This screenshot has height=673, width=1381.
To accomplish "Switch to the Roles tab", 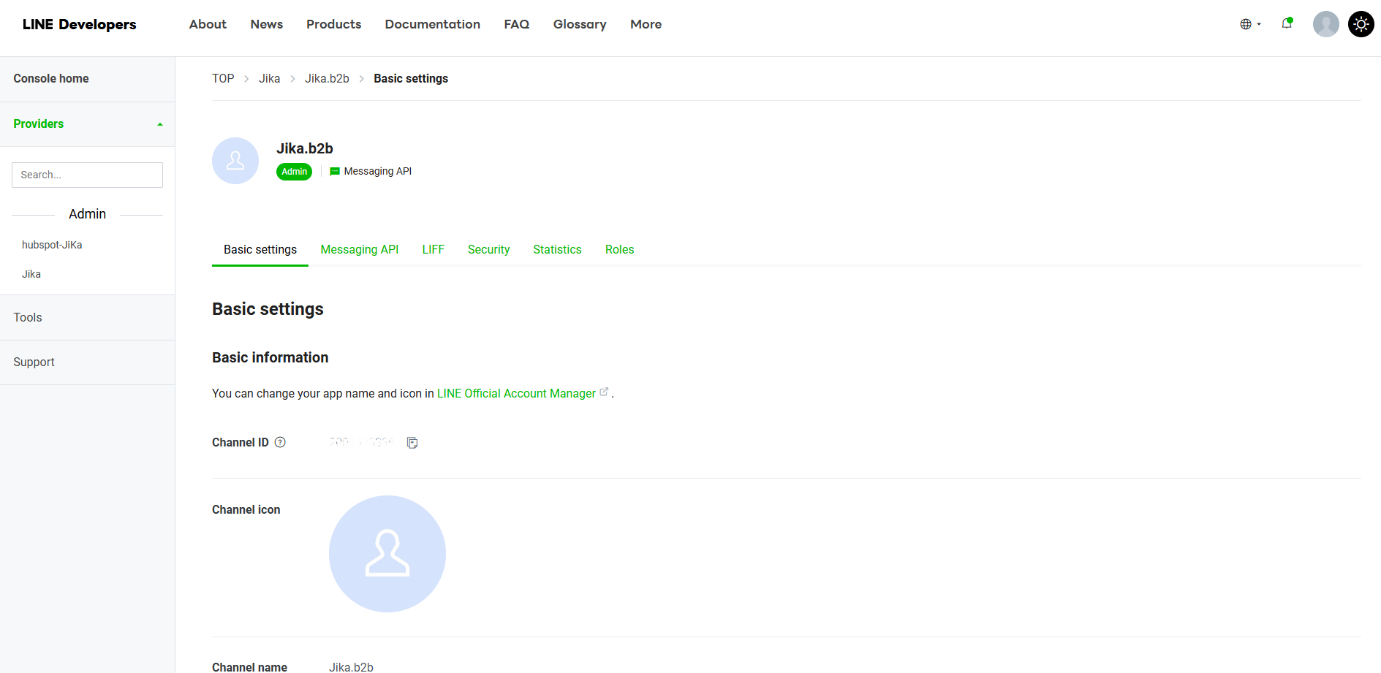I will tap(620, 250).
